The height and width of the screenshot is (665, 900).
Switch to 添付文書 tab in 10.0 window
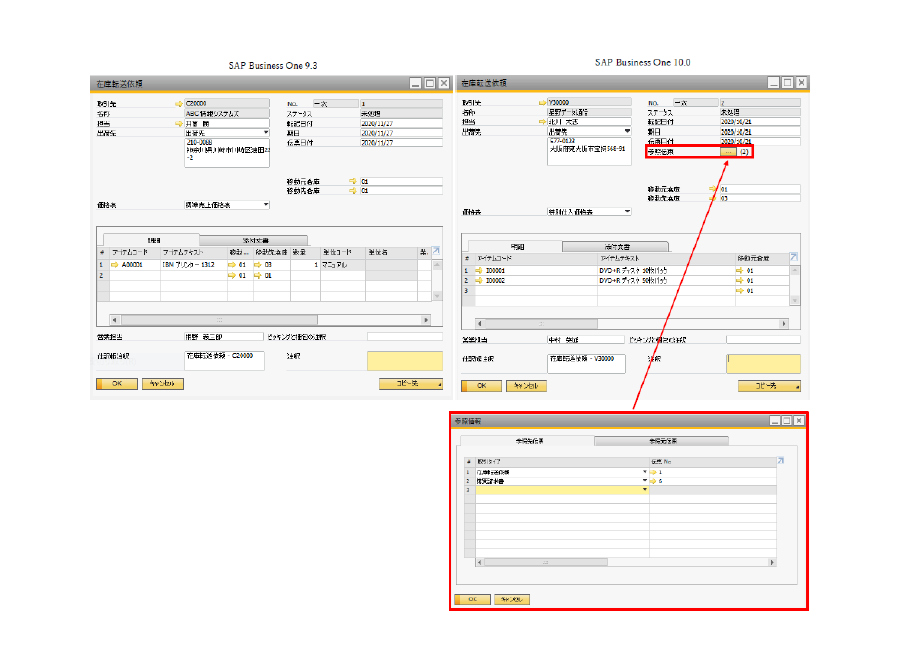coord(616,247)
